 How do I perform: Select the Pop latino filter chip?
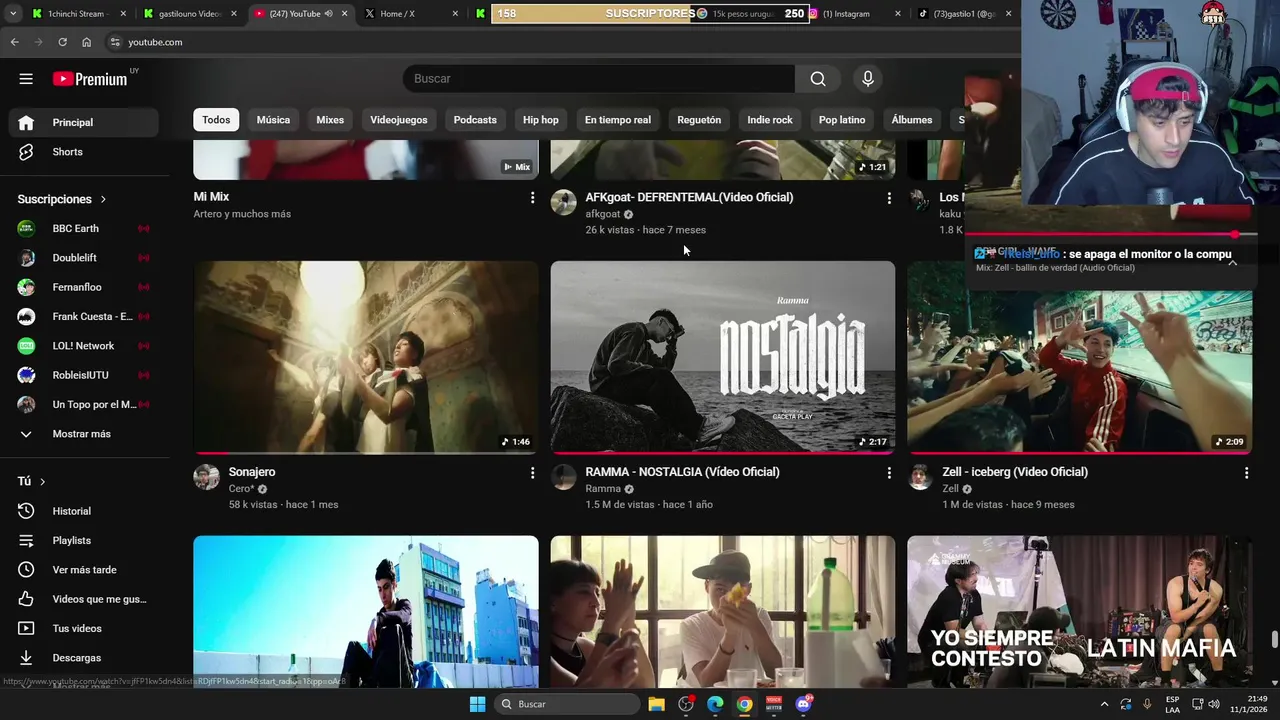(842, 120)
